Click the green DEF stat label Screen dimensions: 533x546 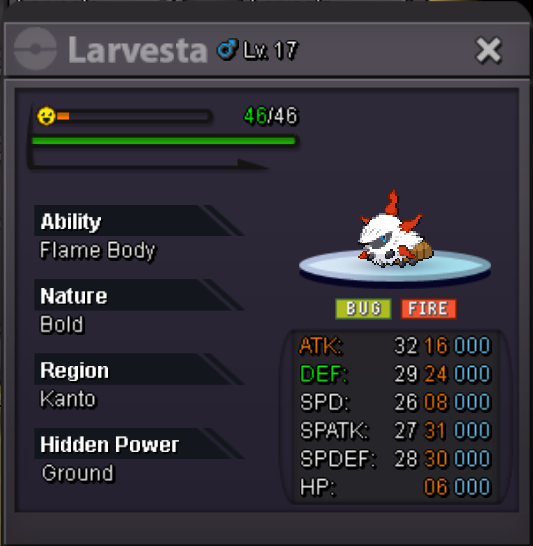323,374
